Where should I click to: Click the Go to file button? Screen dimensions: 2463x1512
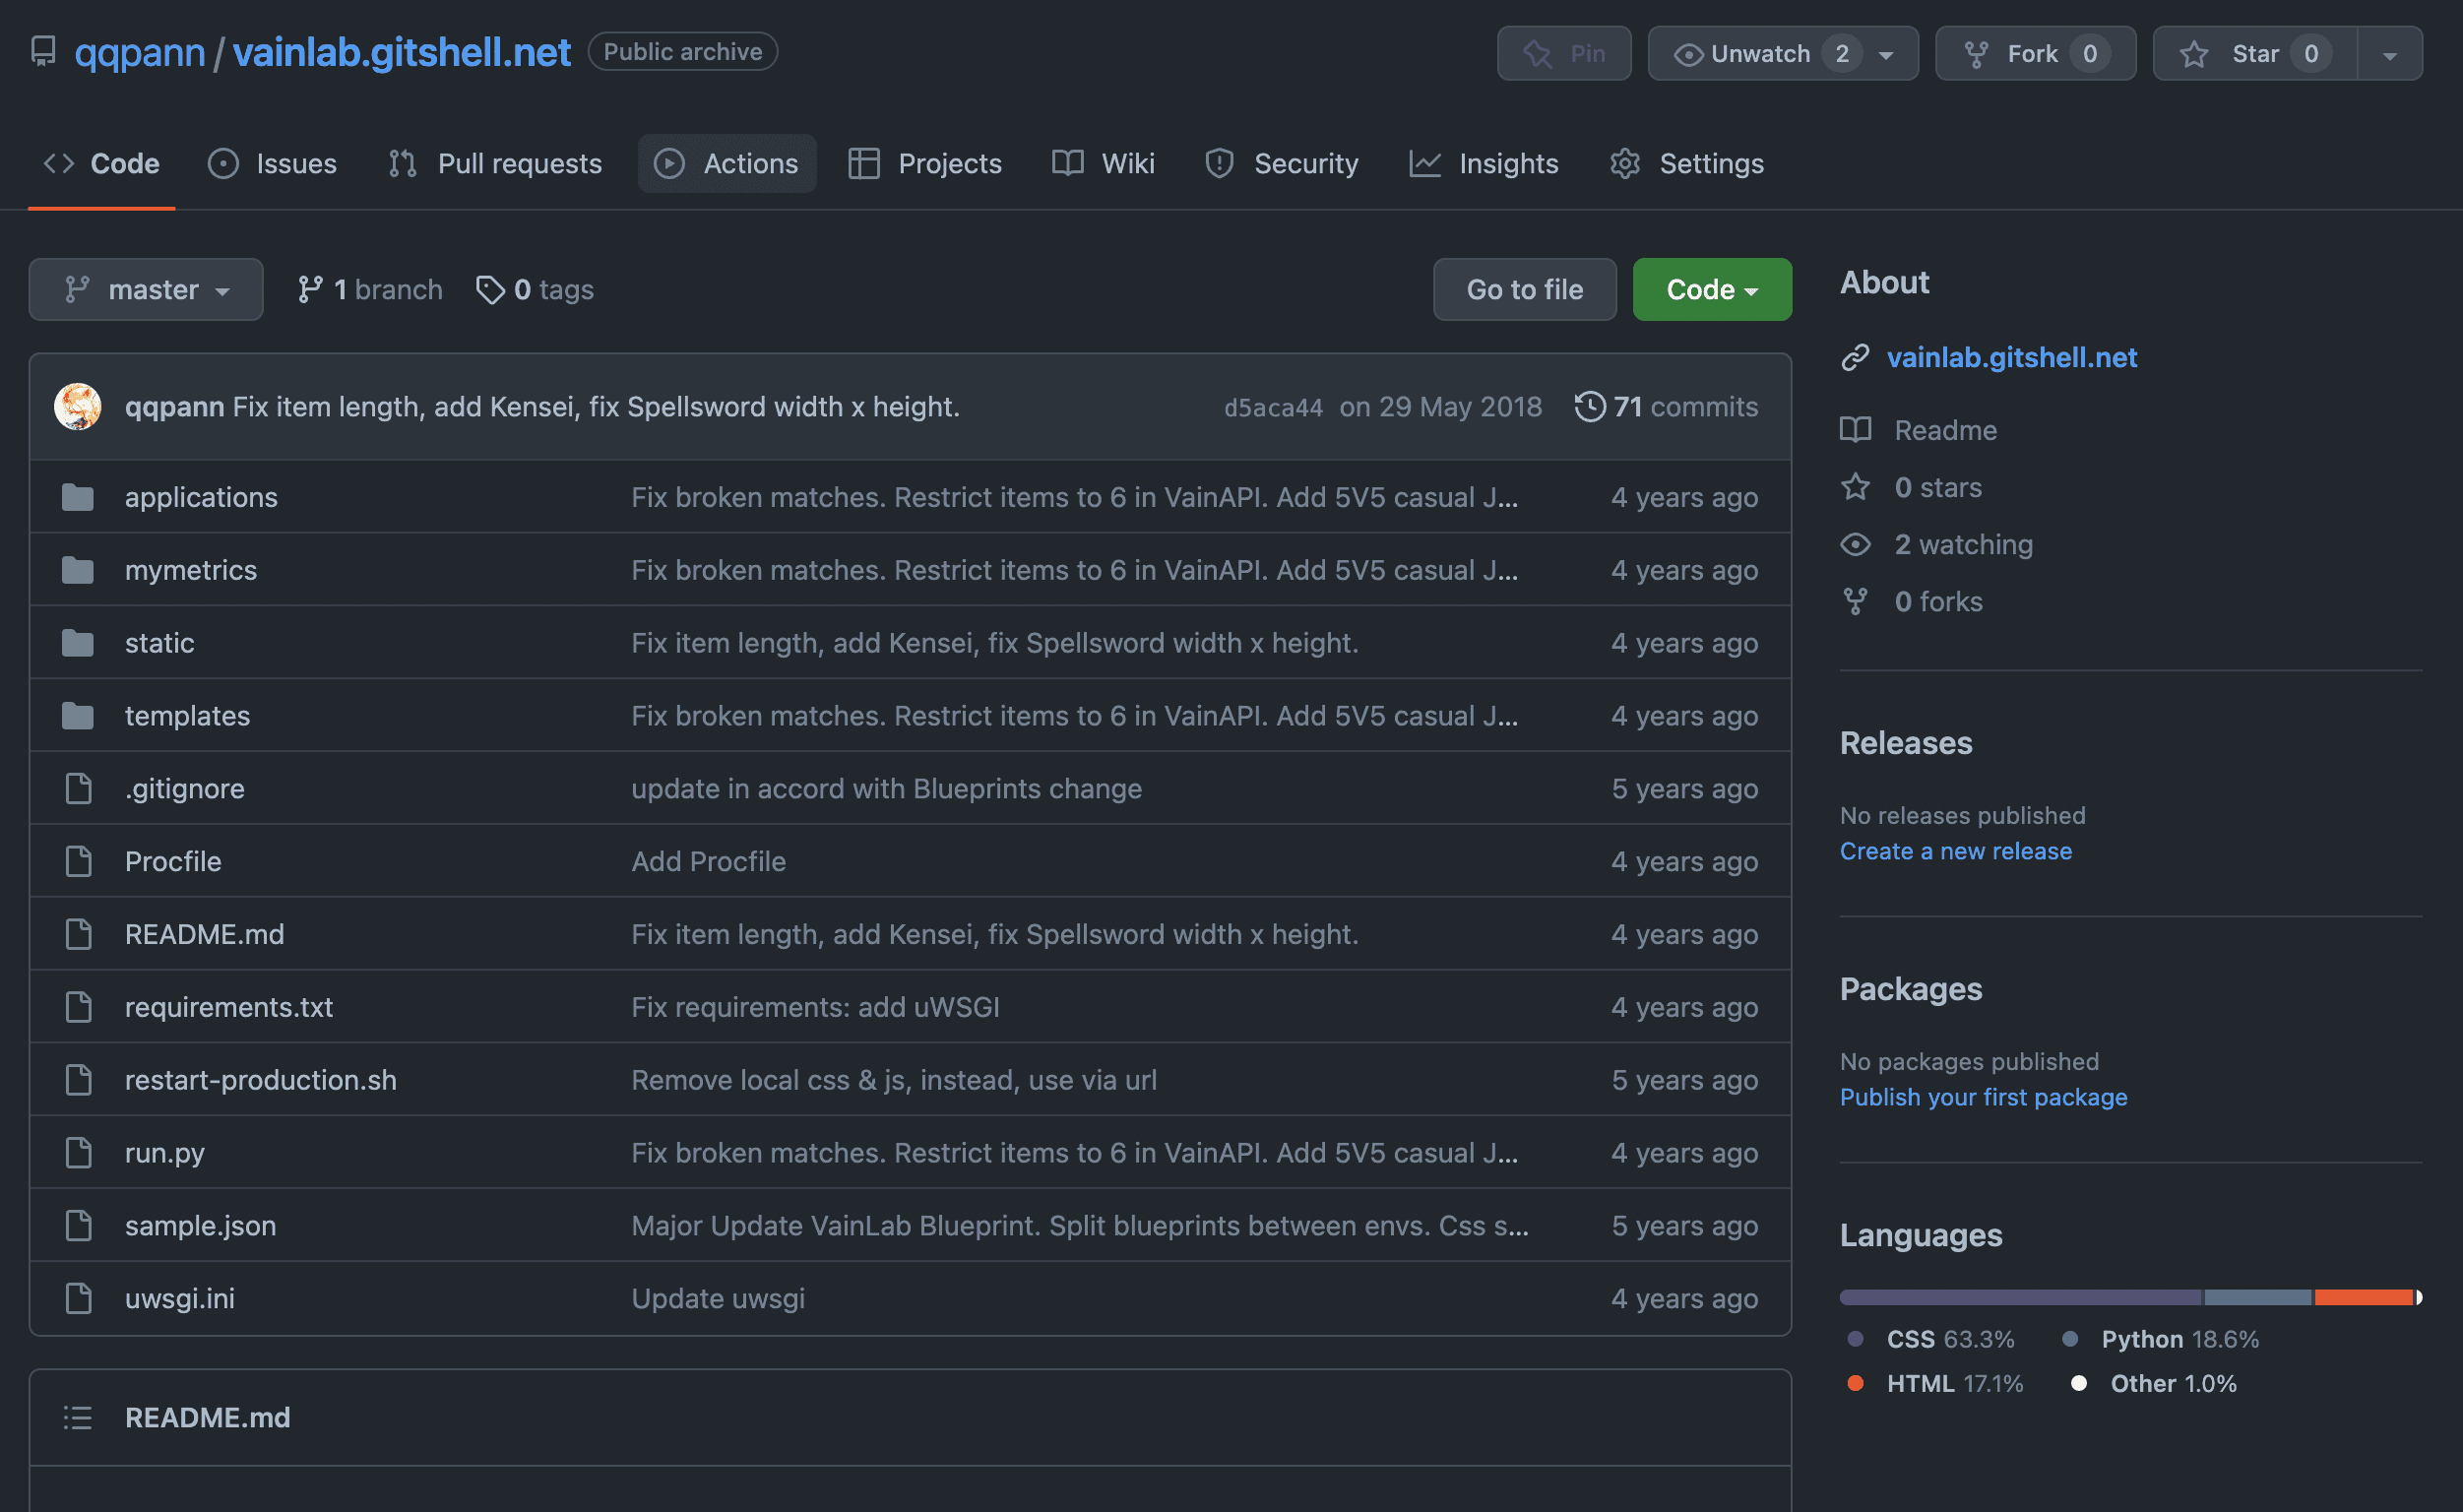pyautogui.click(x=1524, y=289)
